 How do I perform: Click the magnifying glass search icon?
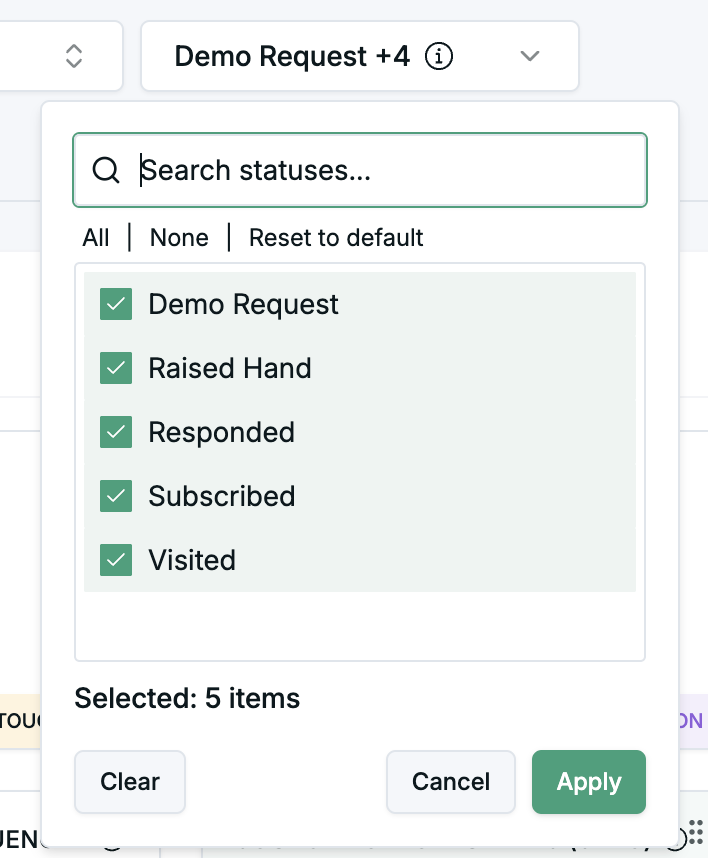pyautogui.click(x=106, y=170)
